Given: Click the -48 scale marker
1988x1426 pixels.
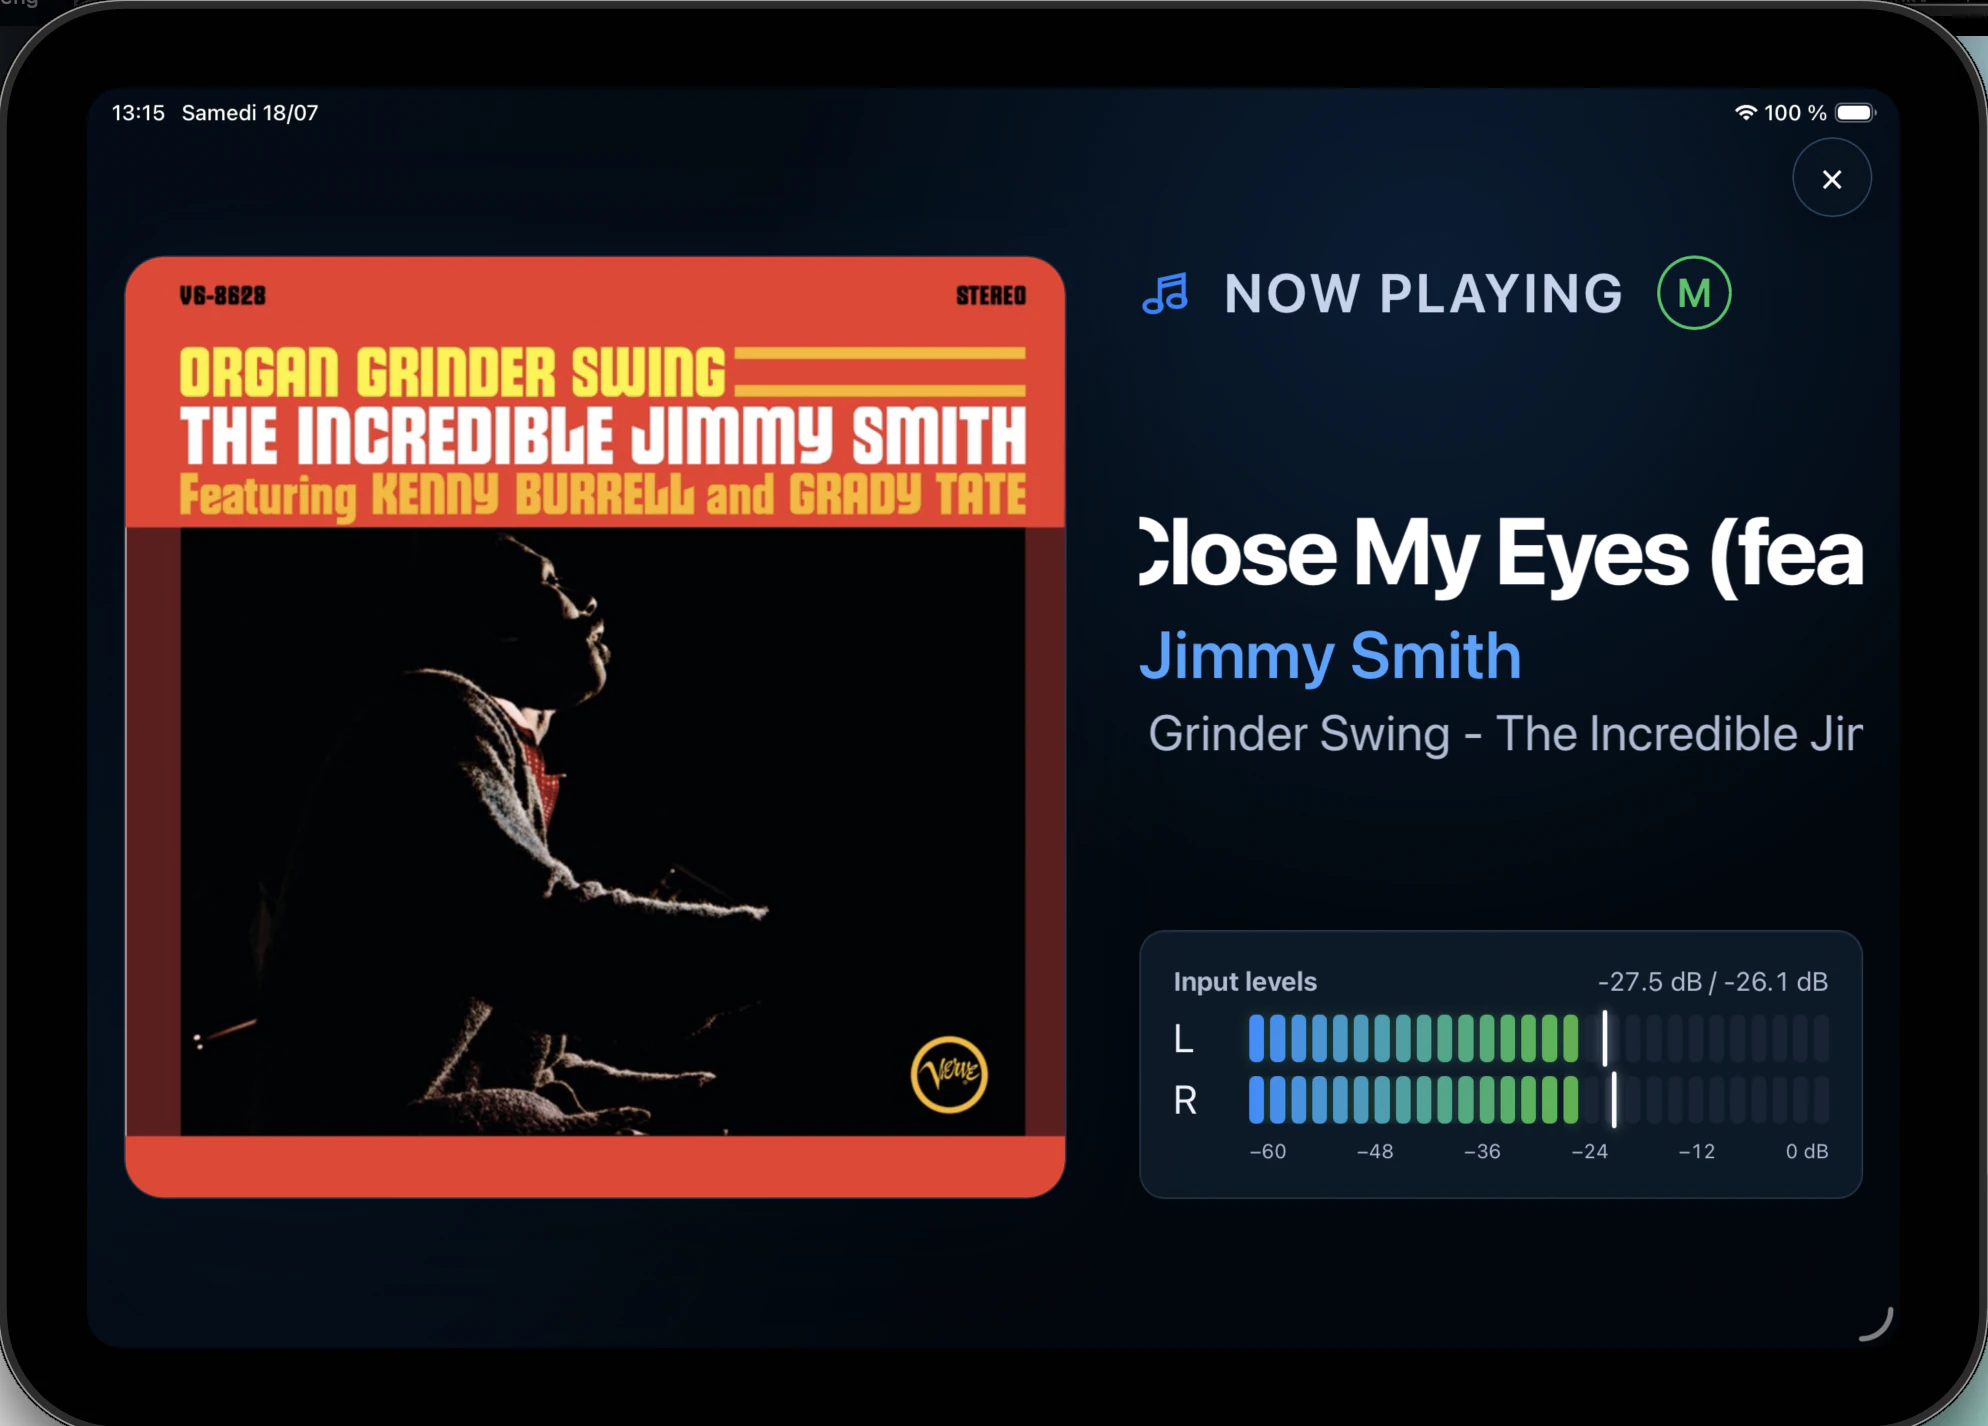Looking at the screenshot, I should [x=1375, y=1152].
